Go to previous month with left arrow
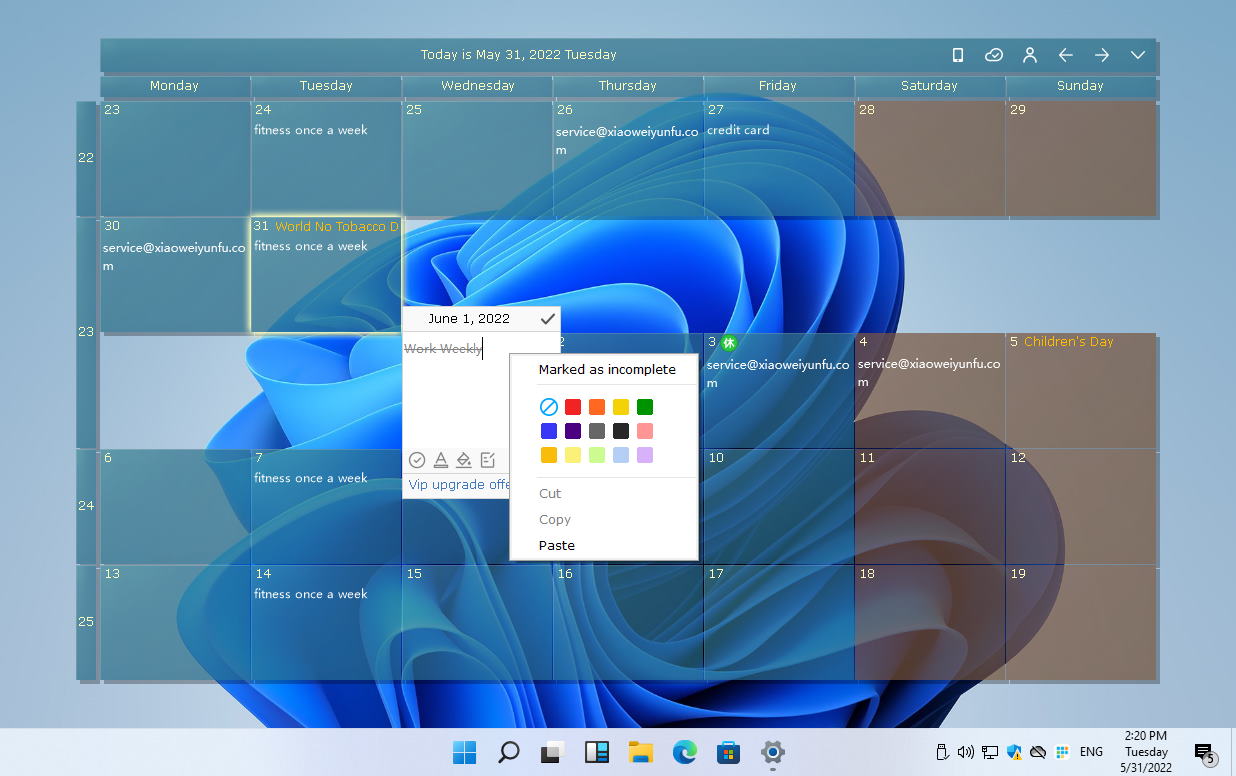Viewport: 1236px width, 776px height. point(1066,55)
